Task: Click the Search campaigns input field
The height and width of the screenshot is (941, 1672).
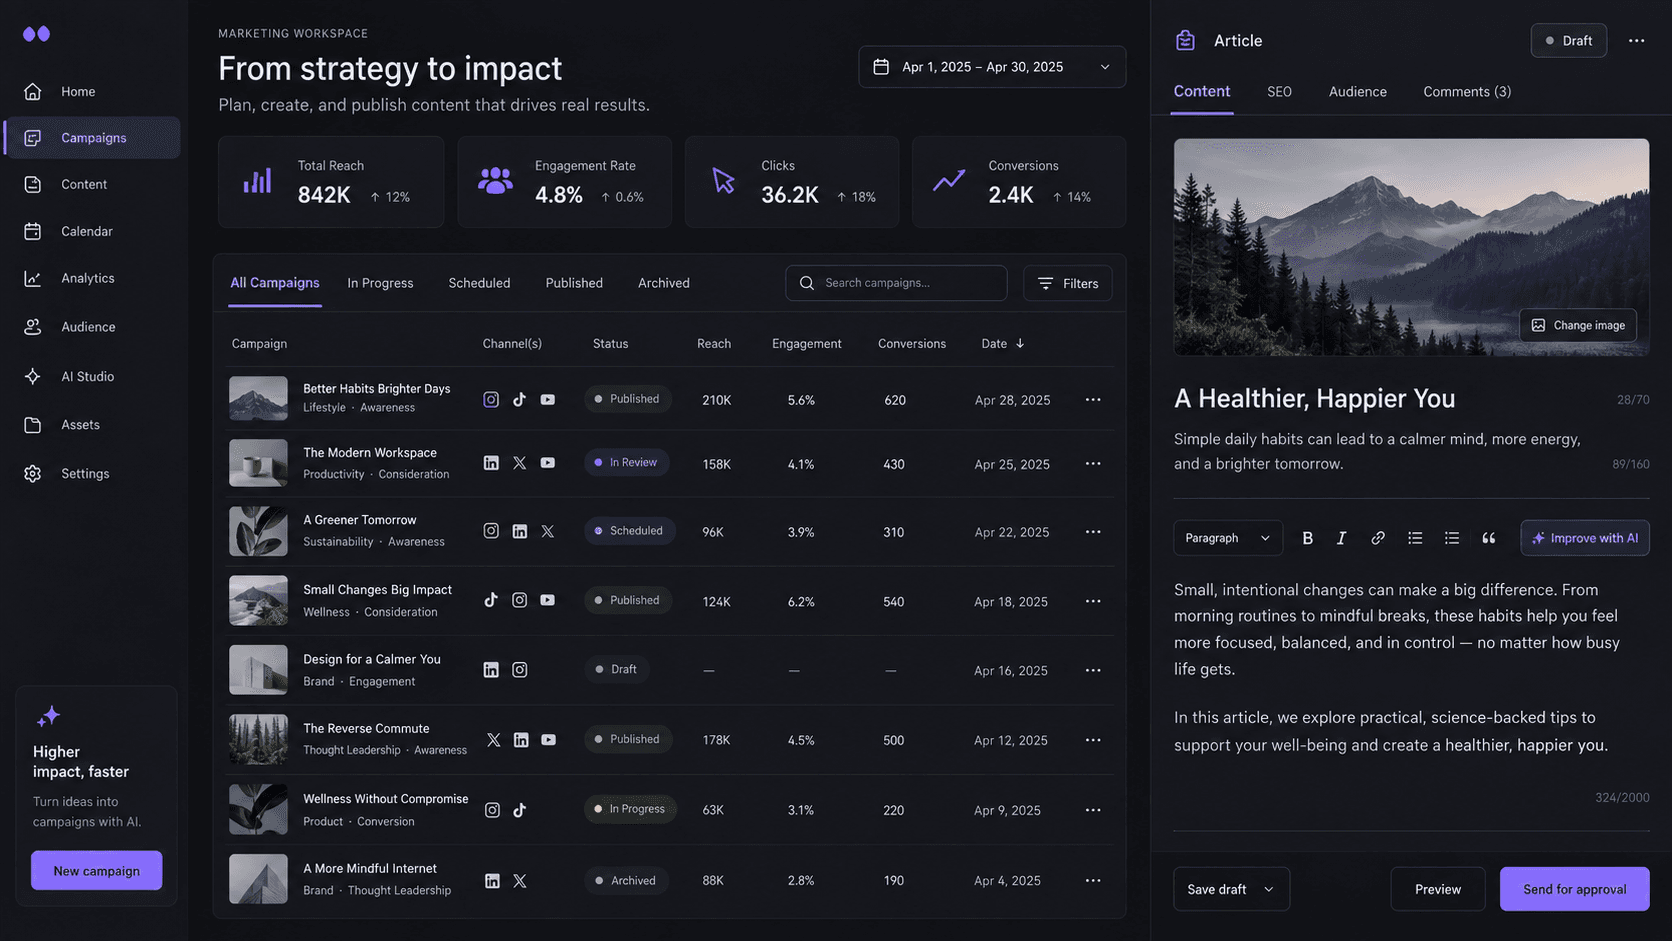Action: pos(896,283)
